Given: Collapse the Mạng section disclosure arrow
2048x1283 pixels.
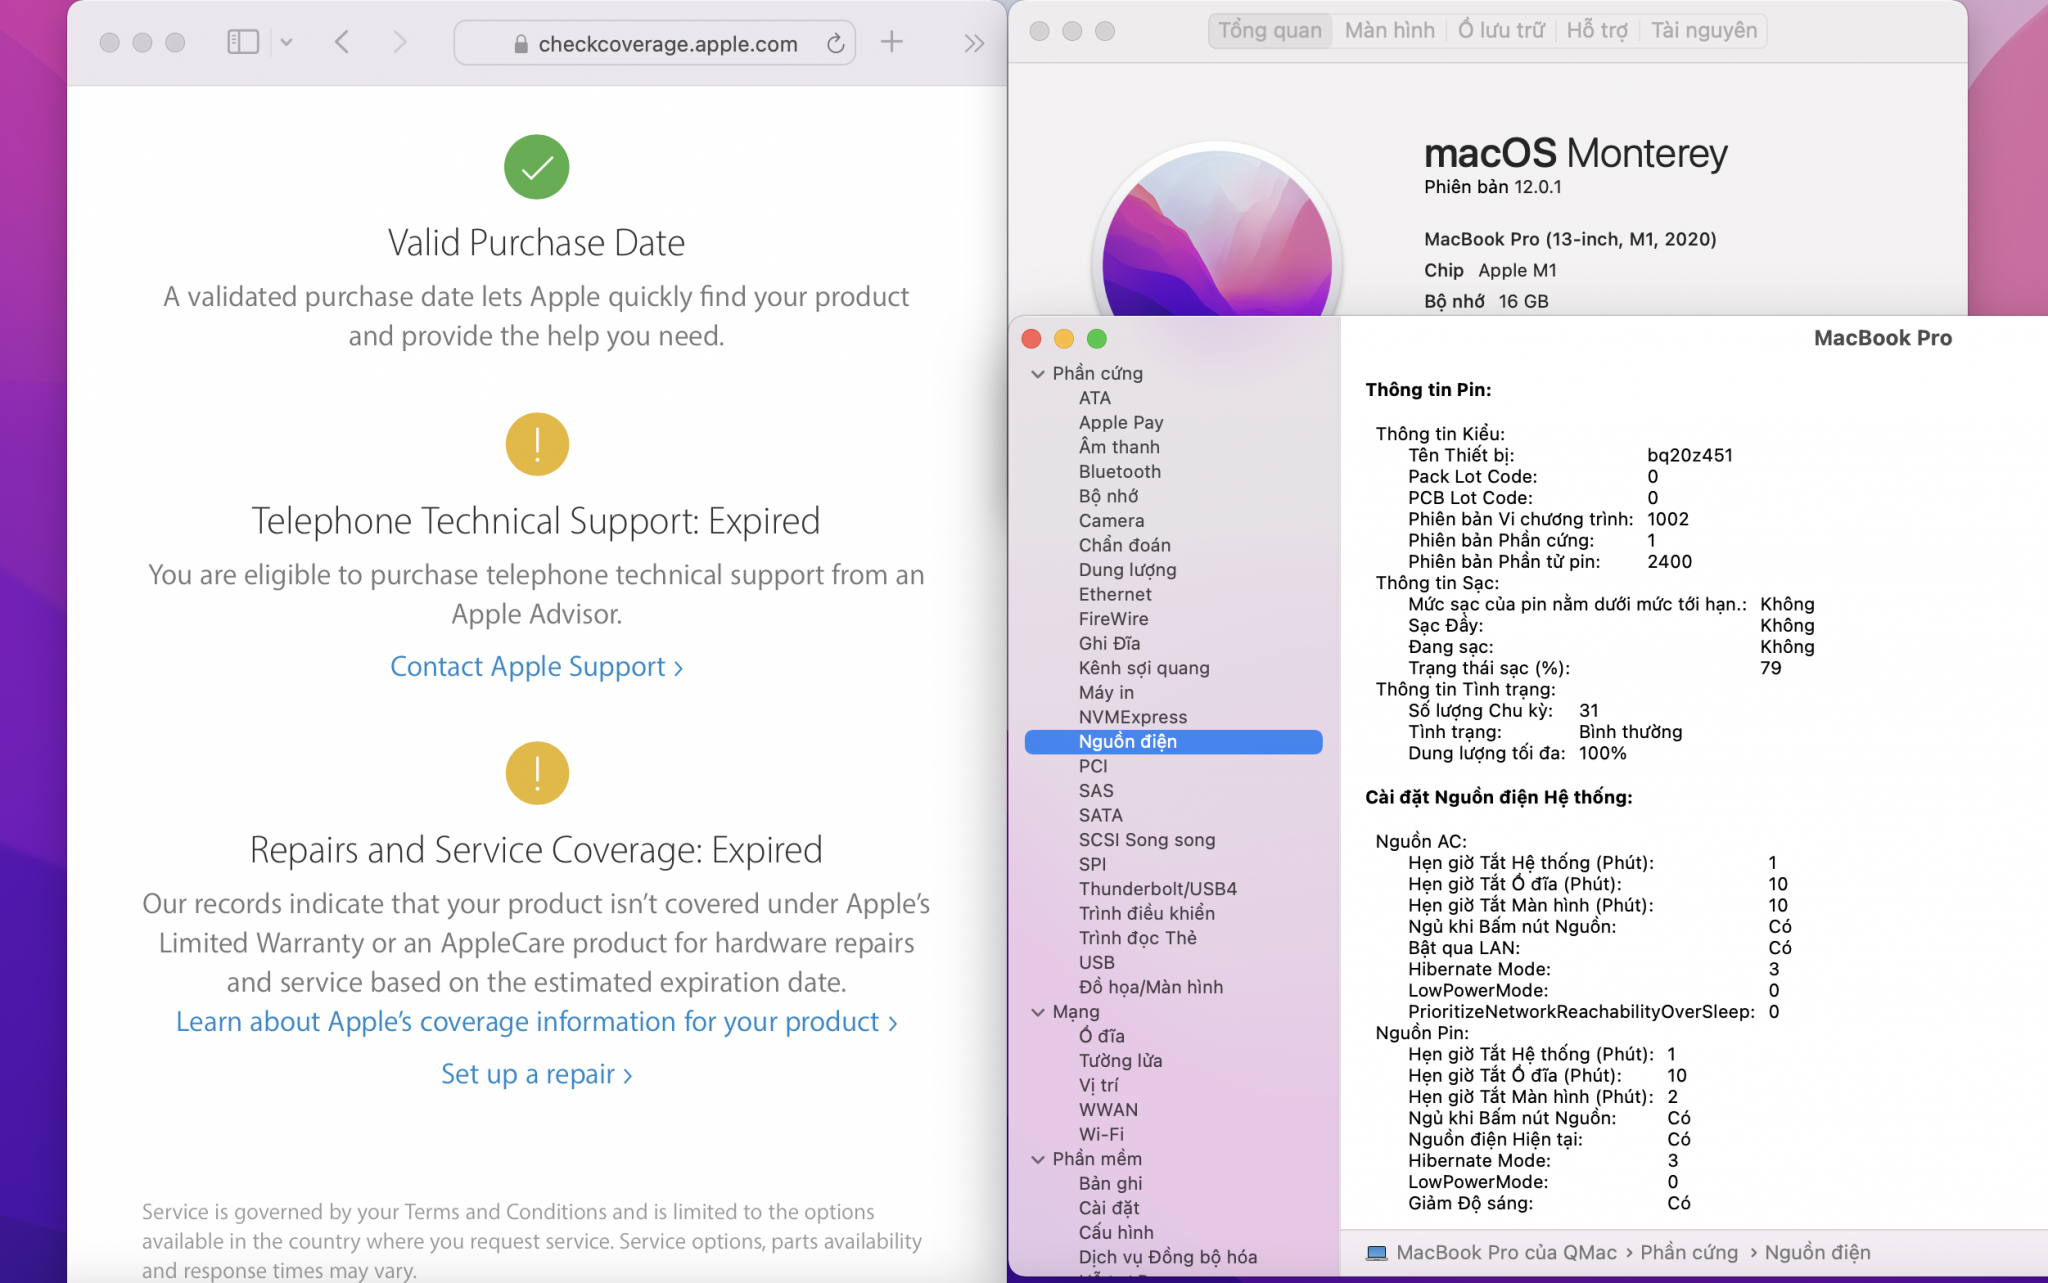Looking at the screenshot, I should pos(1038,1012).
